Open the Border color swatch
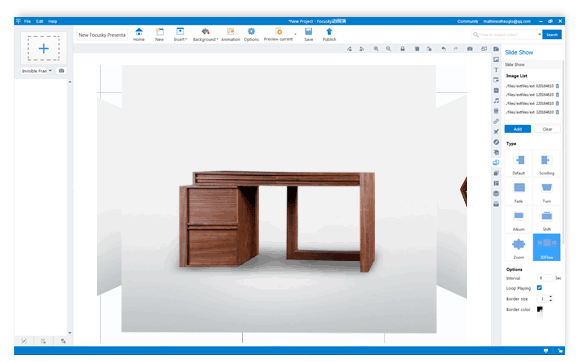 (x=540, y=309)
